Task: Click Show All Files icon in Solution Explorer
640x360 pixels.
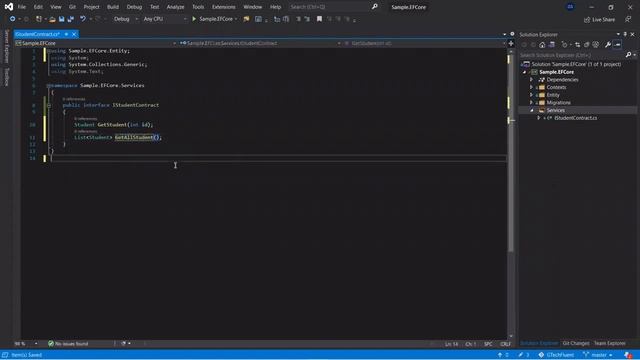Action: click(596, 44)
